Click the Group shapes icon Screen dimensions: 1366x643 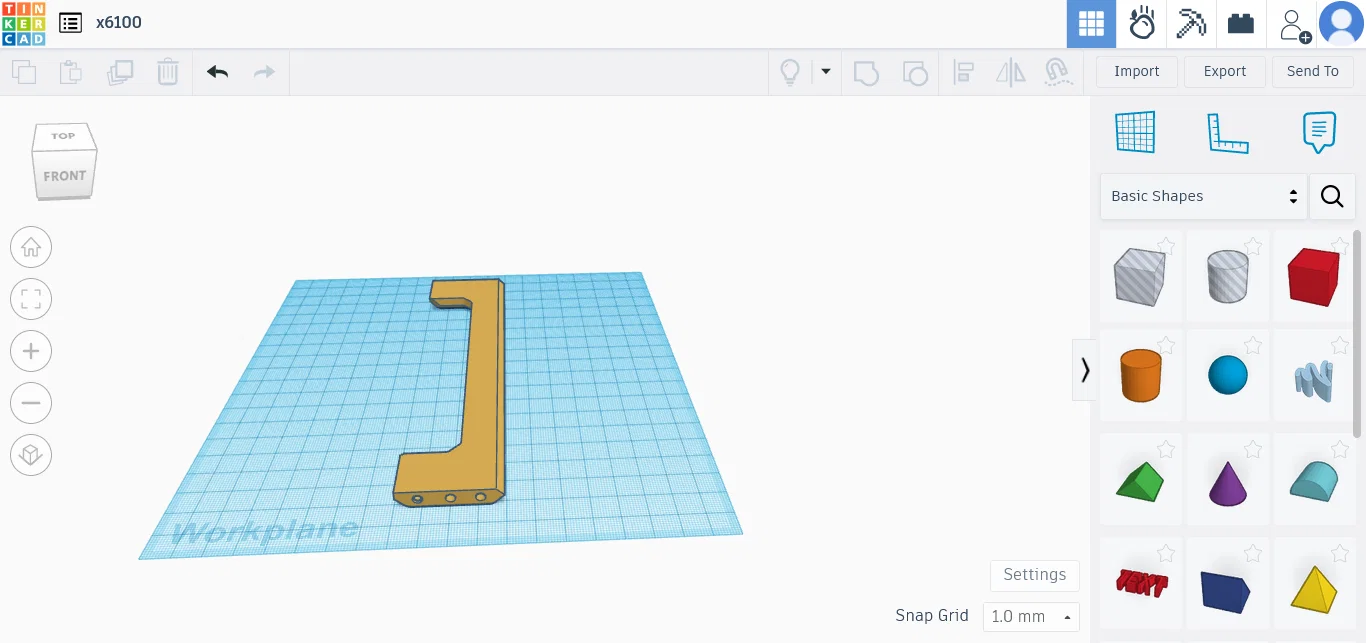click(866, 72)
